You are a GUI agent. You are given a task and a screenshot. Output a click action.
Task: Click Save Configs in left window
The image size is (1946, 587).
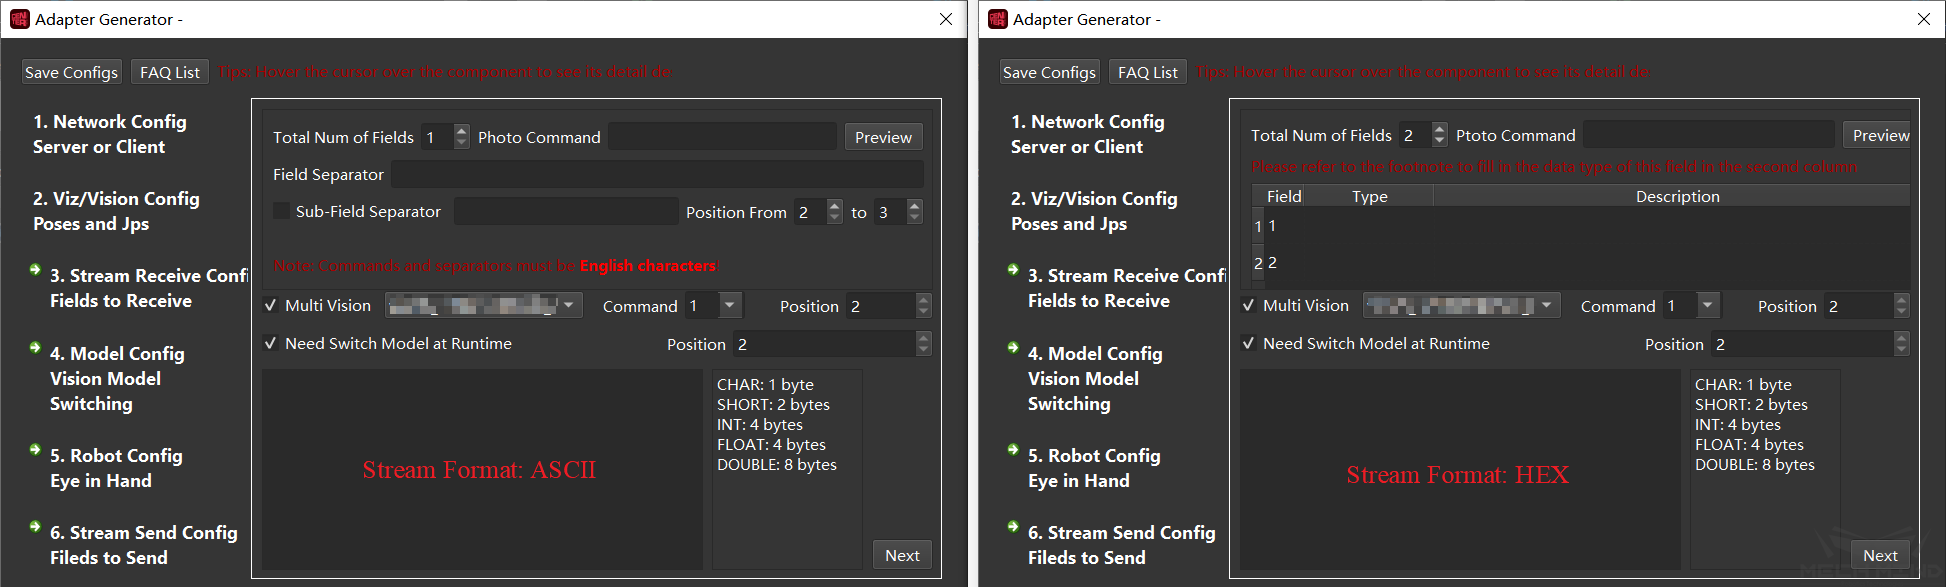click(71, 72)
